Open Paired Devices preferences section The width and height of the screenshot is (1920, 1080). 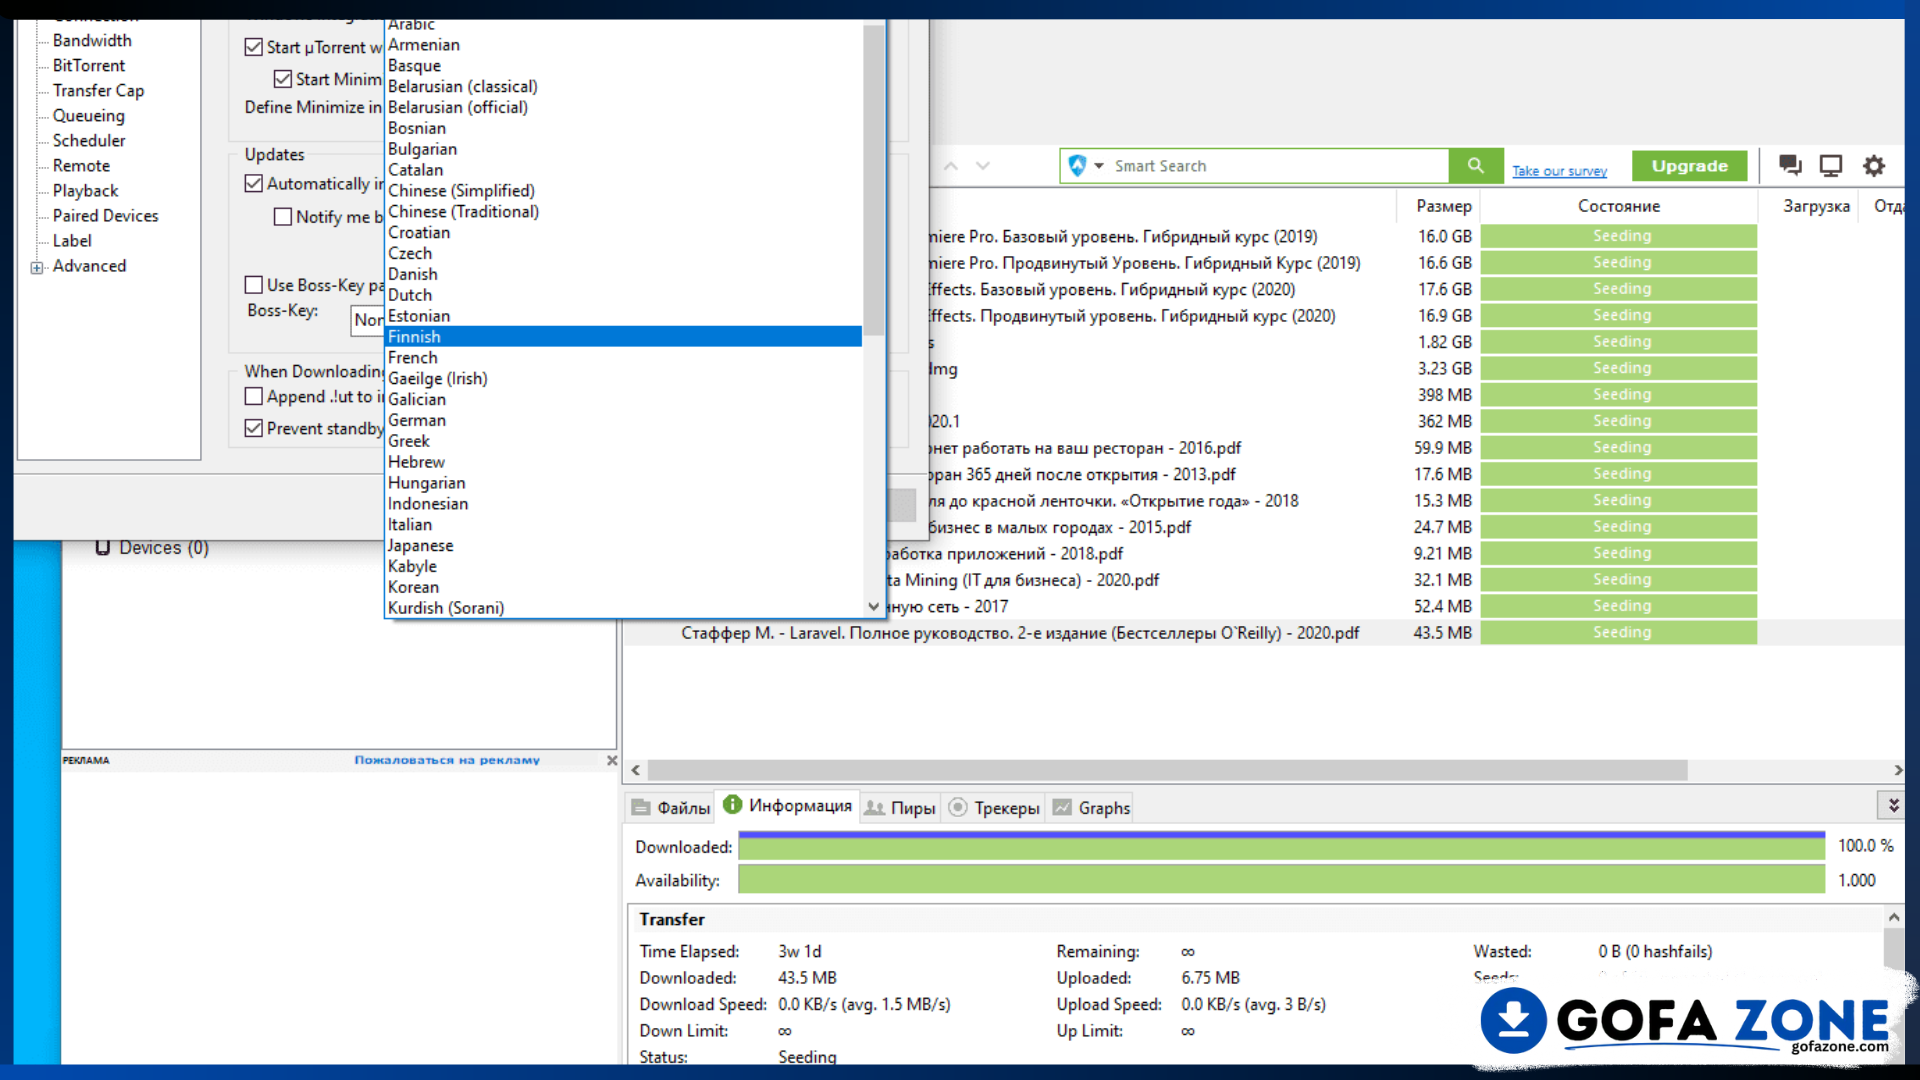click(x=105, y=215)
